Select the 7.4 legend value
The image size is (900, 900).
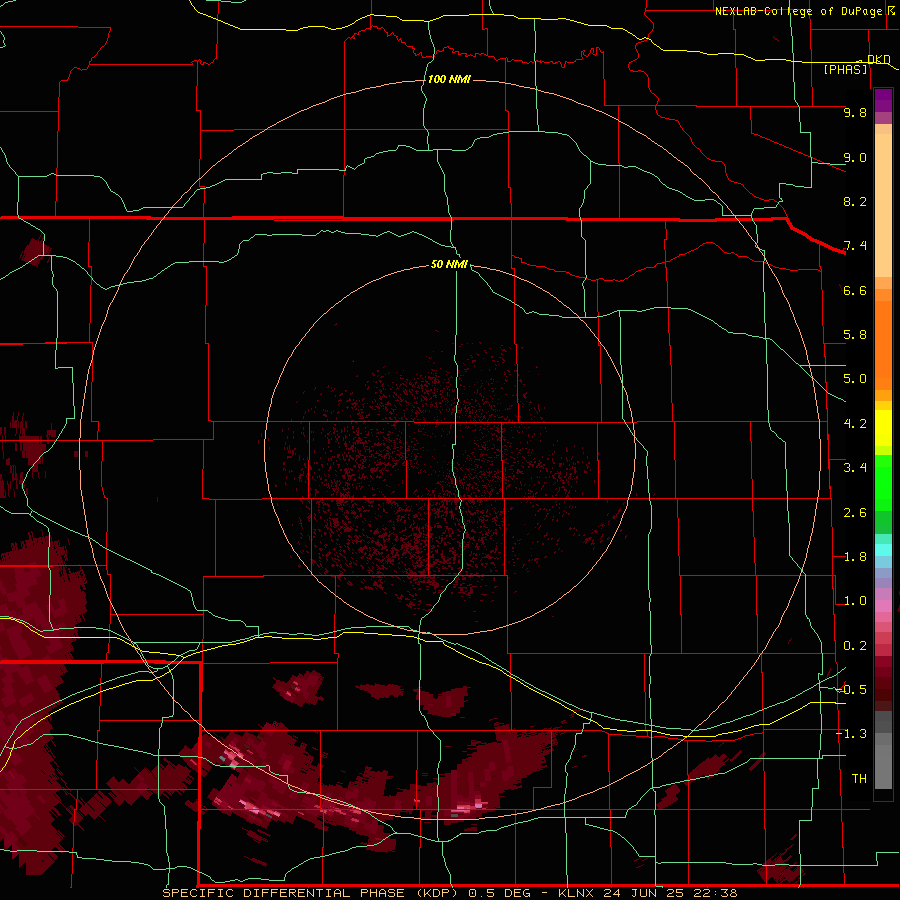[x=855, y=246]
